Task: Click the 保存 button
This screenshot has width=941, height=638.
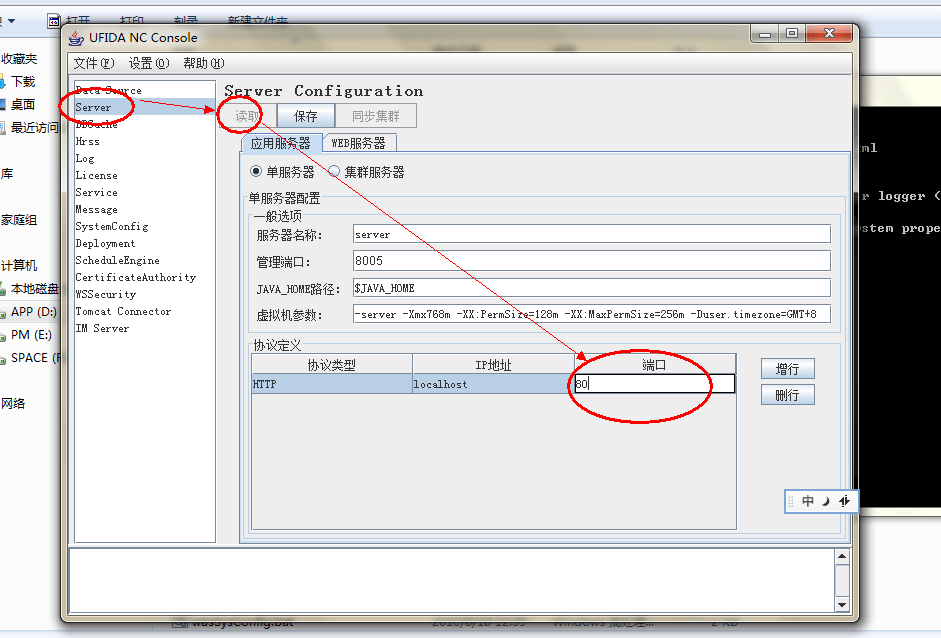Action: click(305, 116)
